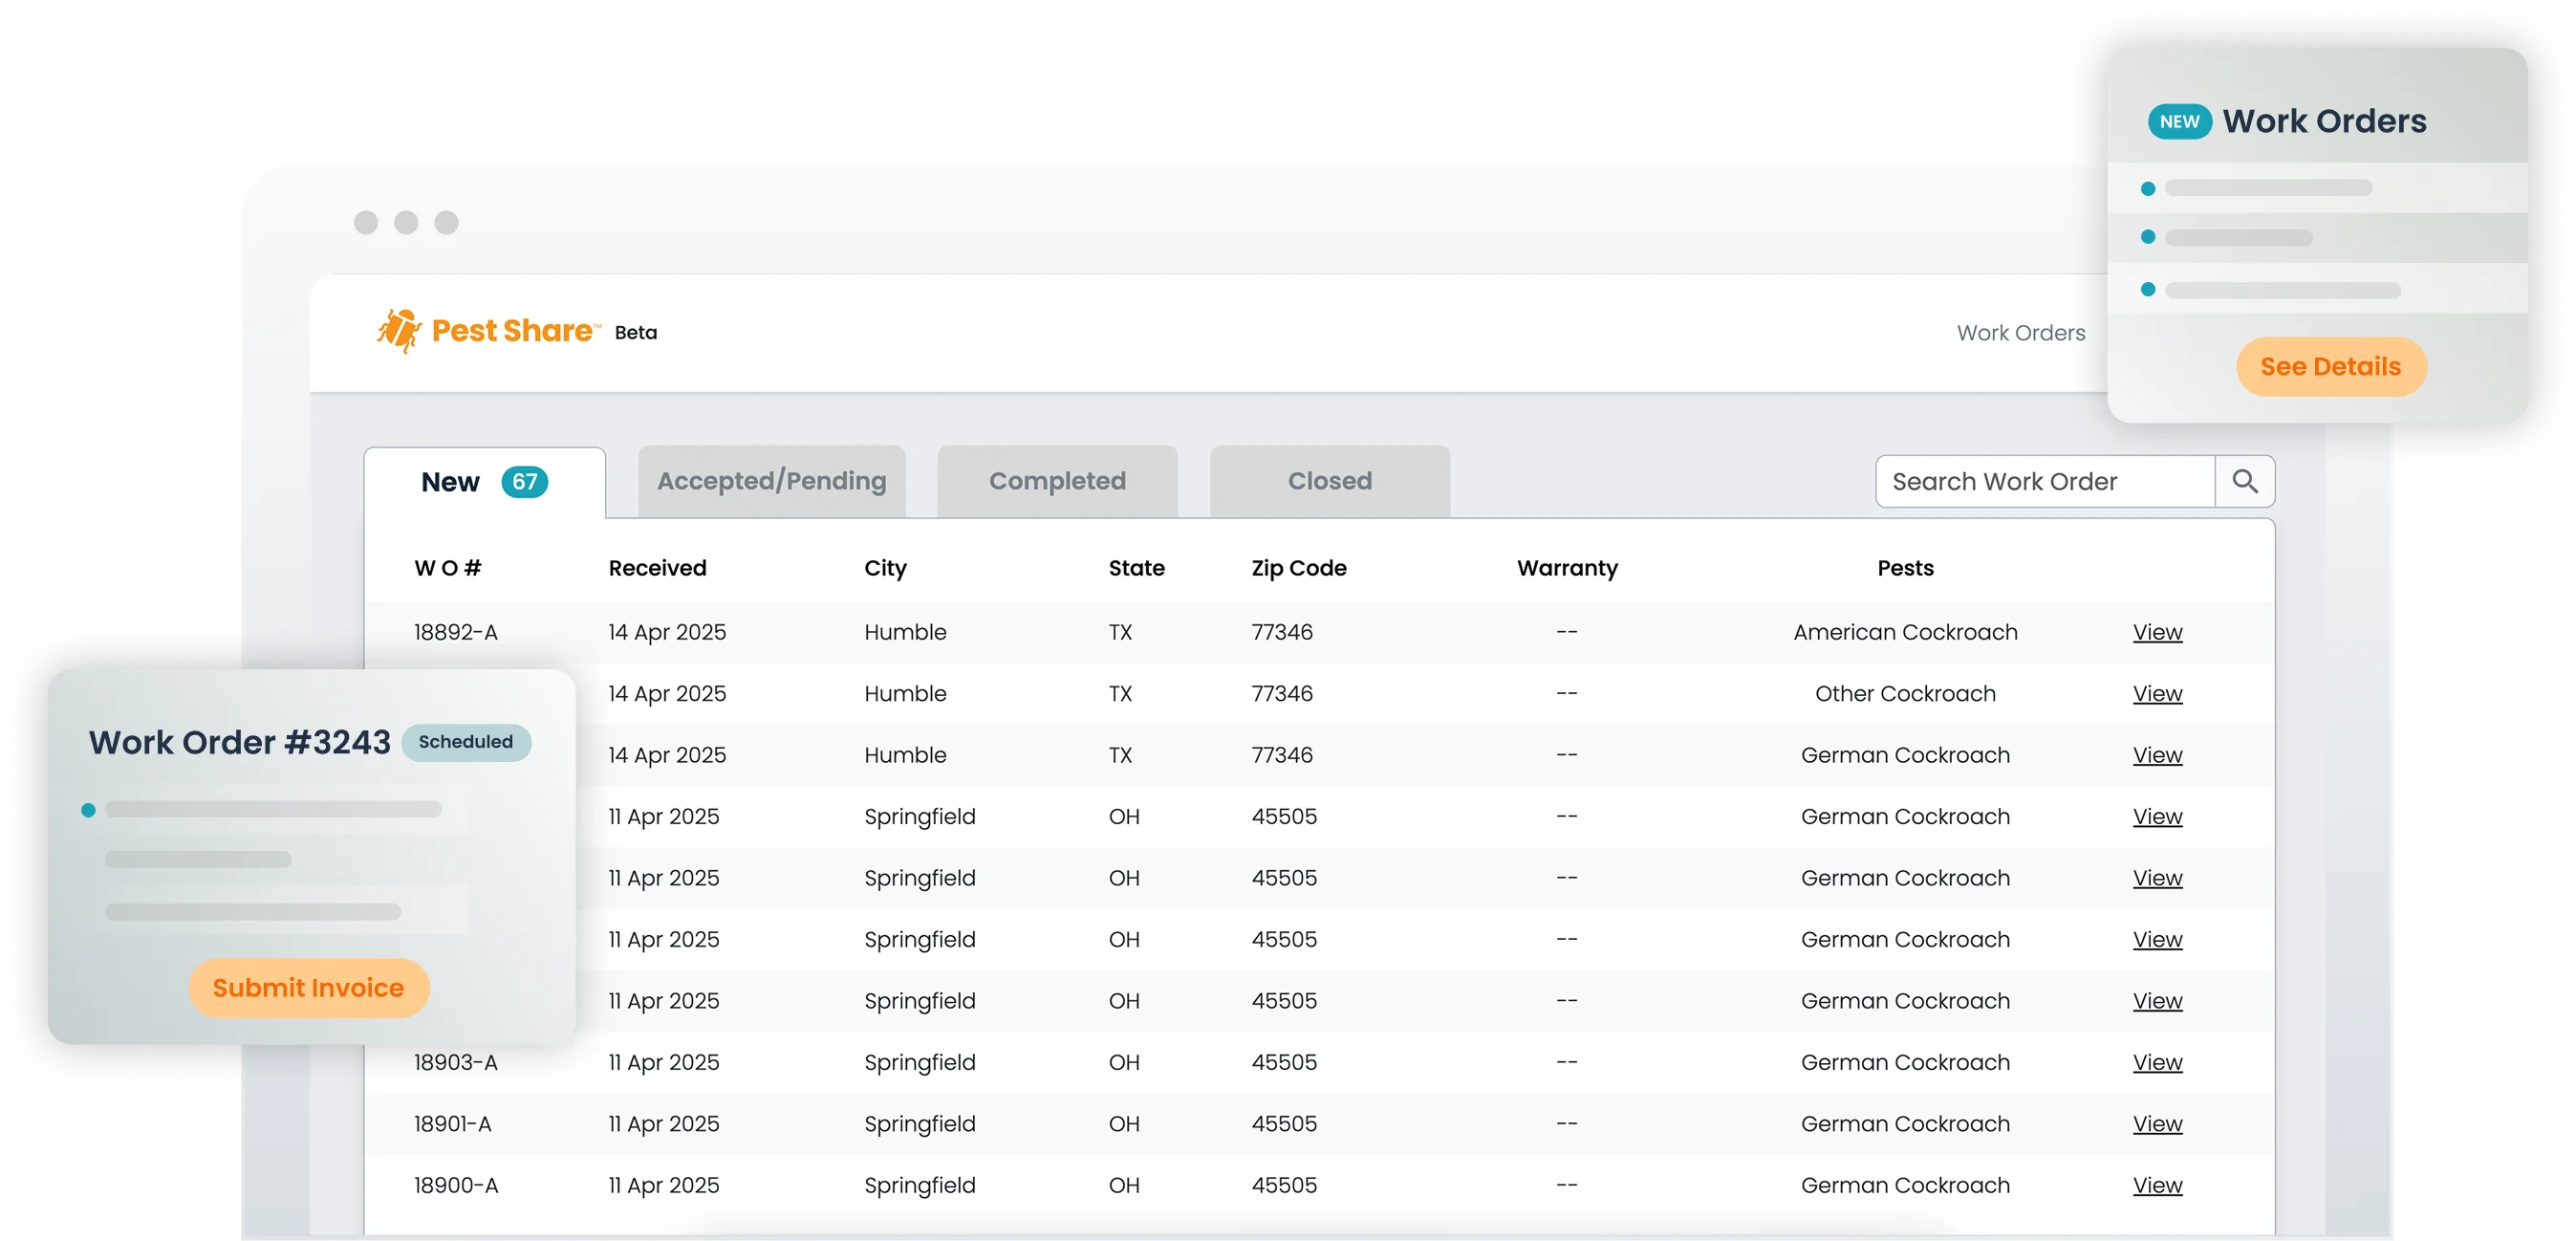Click the NEW badge beside Work Orders
The height and width of the screenshot is (1241, 2576).
tap(2179, 122)
